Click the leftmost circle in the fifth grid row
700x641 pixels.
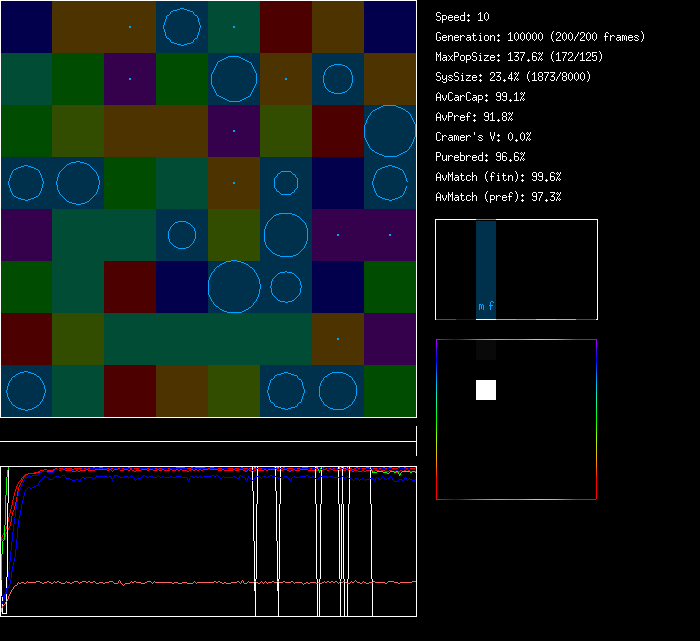click(182, 235)
